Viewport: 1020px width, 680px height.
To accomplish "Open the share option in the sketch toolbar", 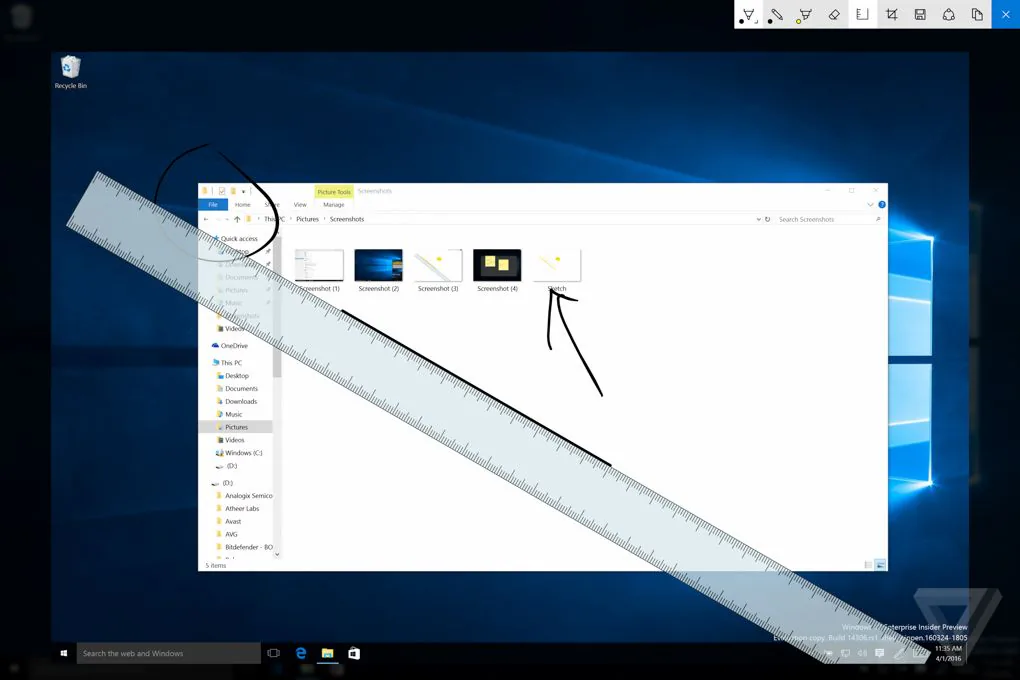I will pos(948,14).
